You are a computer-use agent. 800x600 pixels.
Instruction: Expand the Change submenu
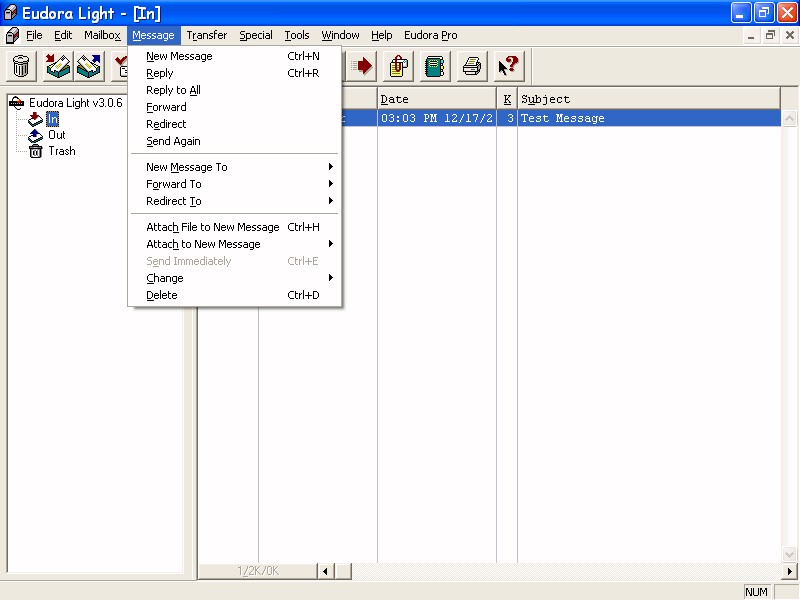(234, 278)
